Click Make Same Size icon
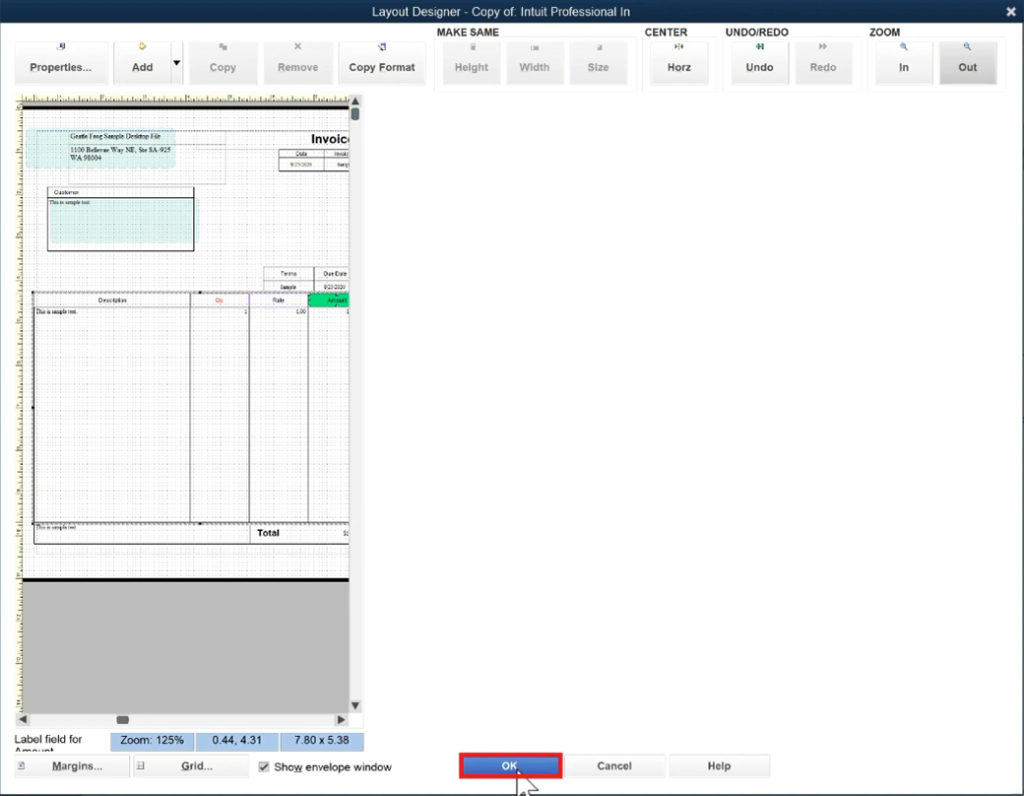Screen dimensions: 1024x796 click(598, 63)
